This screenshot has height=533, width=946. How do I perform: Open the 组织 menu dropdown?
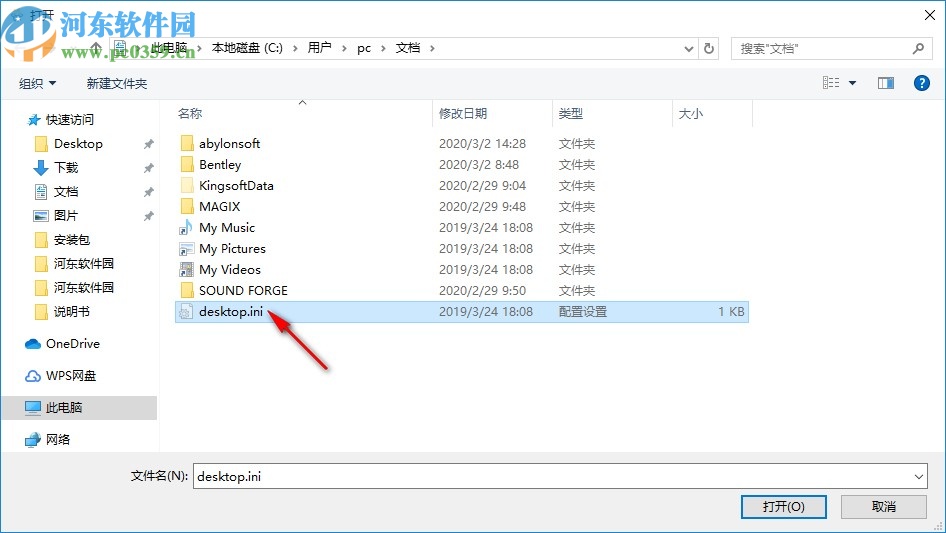click(x=37, y=83)
